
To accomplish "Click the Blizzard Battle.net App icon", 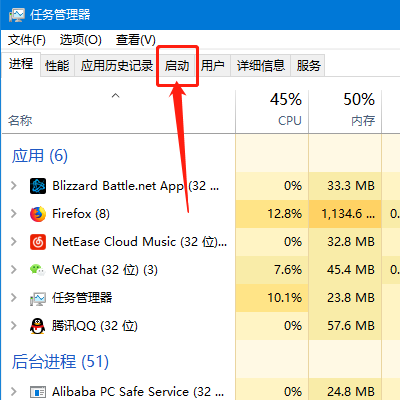I will (x=38, y=186).
